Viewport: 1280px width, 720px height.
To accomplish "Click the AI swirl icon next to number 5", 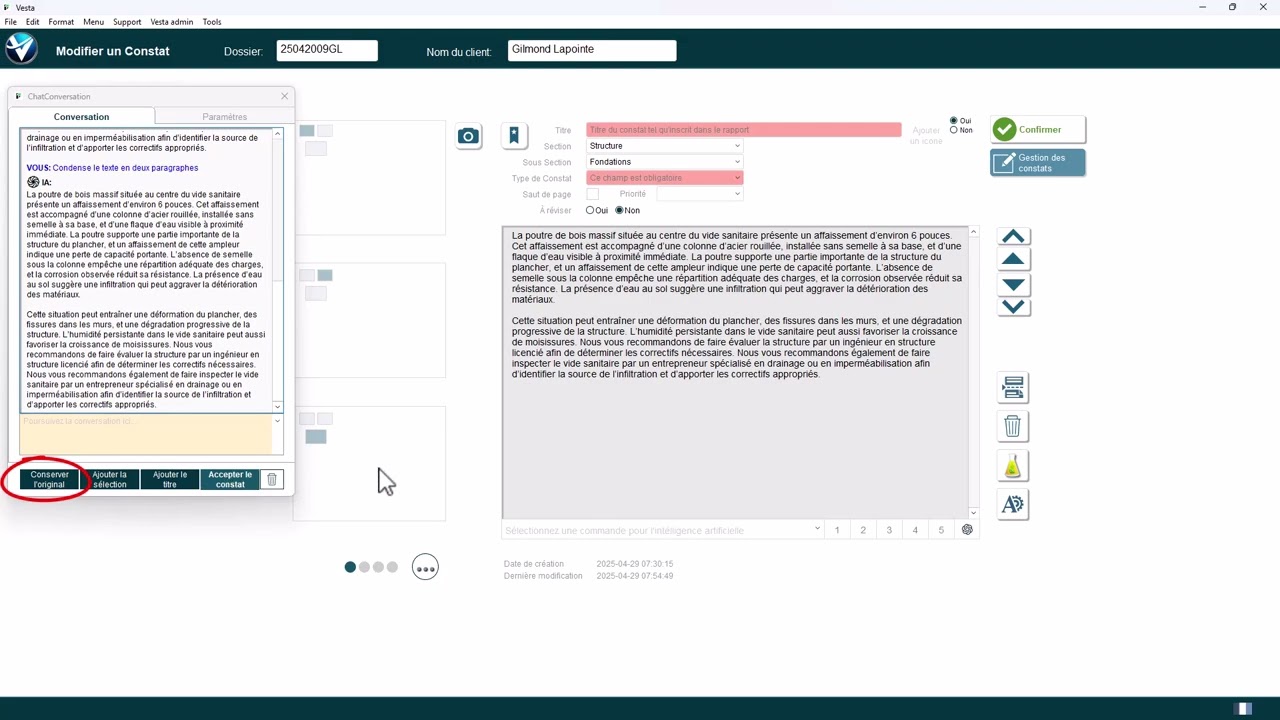I will (967, 530).
